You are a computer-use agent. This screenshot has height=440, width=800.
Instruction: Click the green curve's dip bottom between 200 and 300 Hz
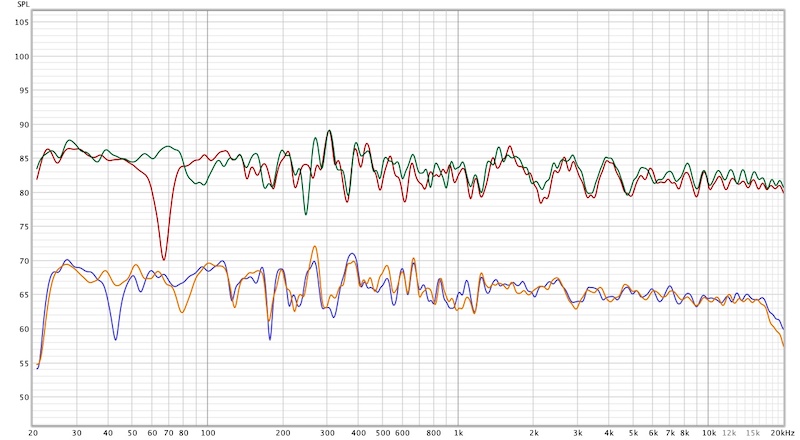pyautogui.click(x=306, y=214)
